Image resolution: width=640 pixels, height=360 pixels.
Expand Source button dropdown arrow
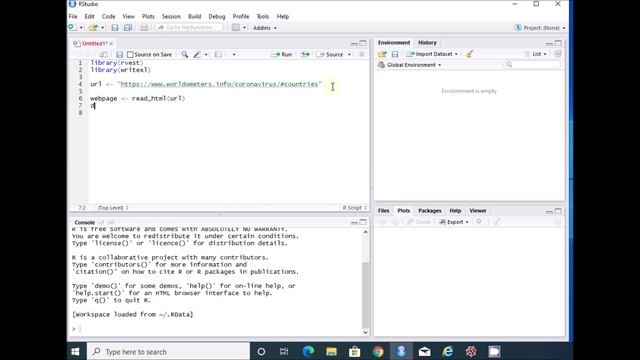pos(349,54)
